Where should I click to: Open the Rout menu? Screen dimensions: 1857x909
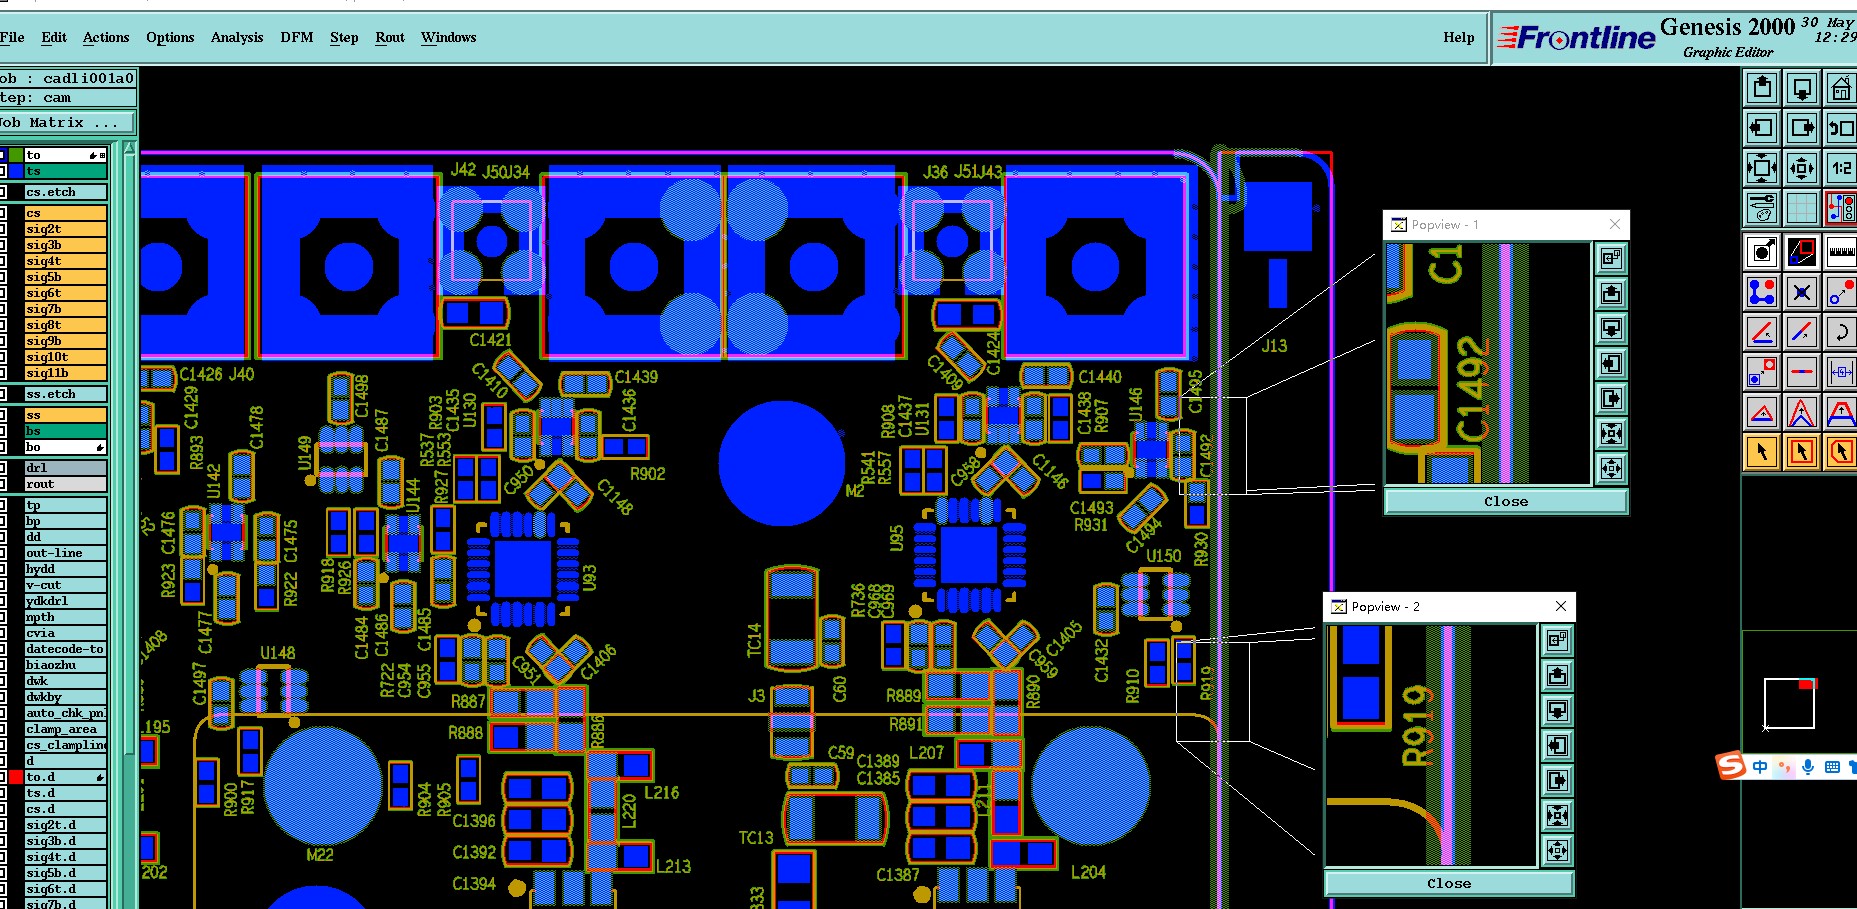pos(390,37)
